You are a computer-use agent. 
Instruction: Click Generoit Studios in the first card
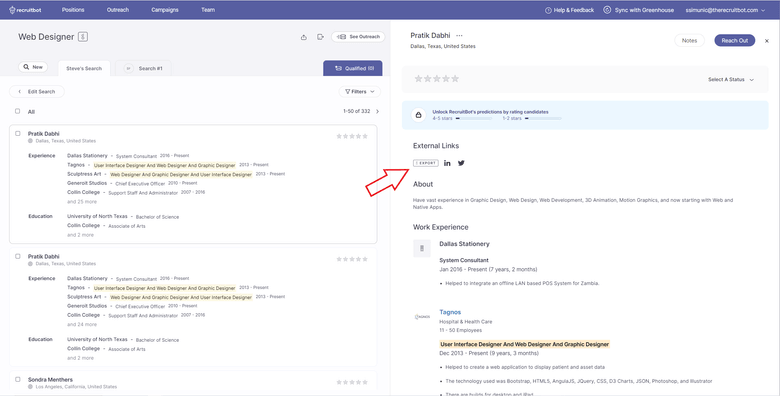click(87, 183)
